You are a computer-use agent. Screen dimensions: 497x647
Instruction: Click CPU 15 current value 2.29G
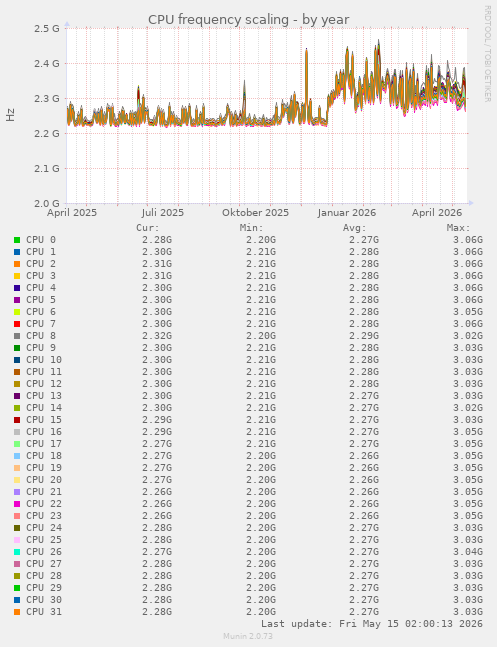click(157, 419)
